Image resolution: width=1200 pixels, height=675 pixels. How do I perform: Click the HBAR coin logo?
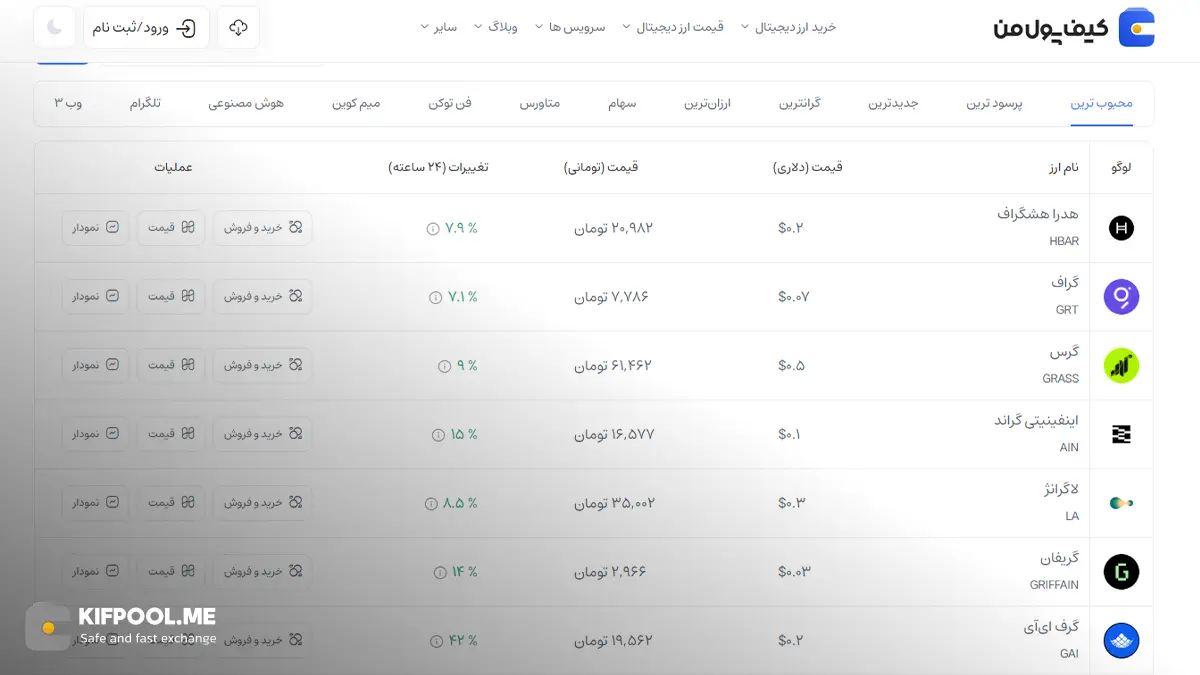(x=1120, y=228)
